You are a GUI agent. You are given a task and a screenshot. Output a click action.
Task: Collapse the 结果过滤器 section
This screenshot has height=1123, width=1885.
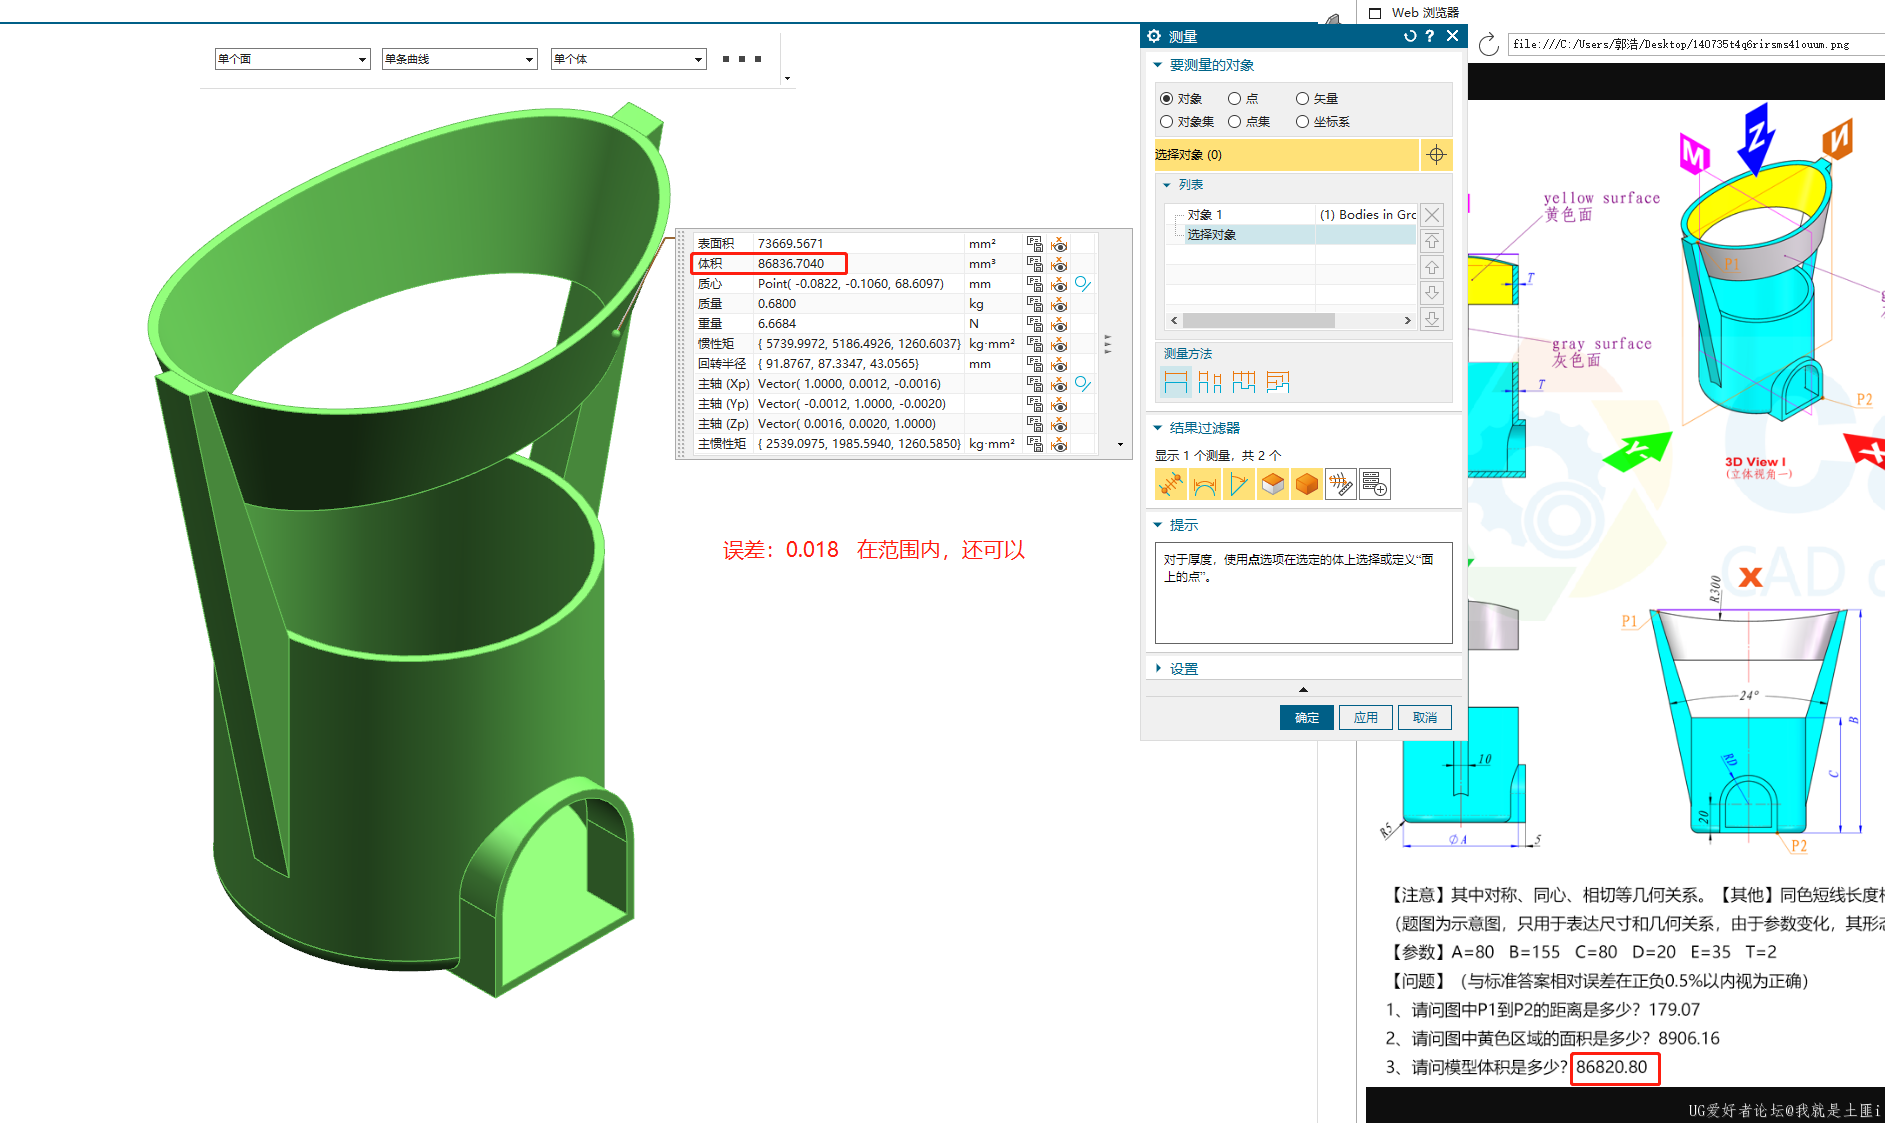pyautogui.click(x=1158, y=428)
